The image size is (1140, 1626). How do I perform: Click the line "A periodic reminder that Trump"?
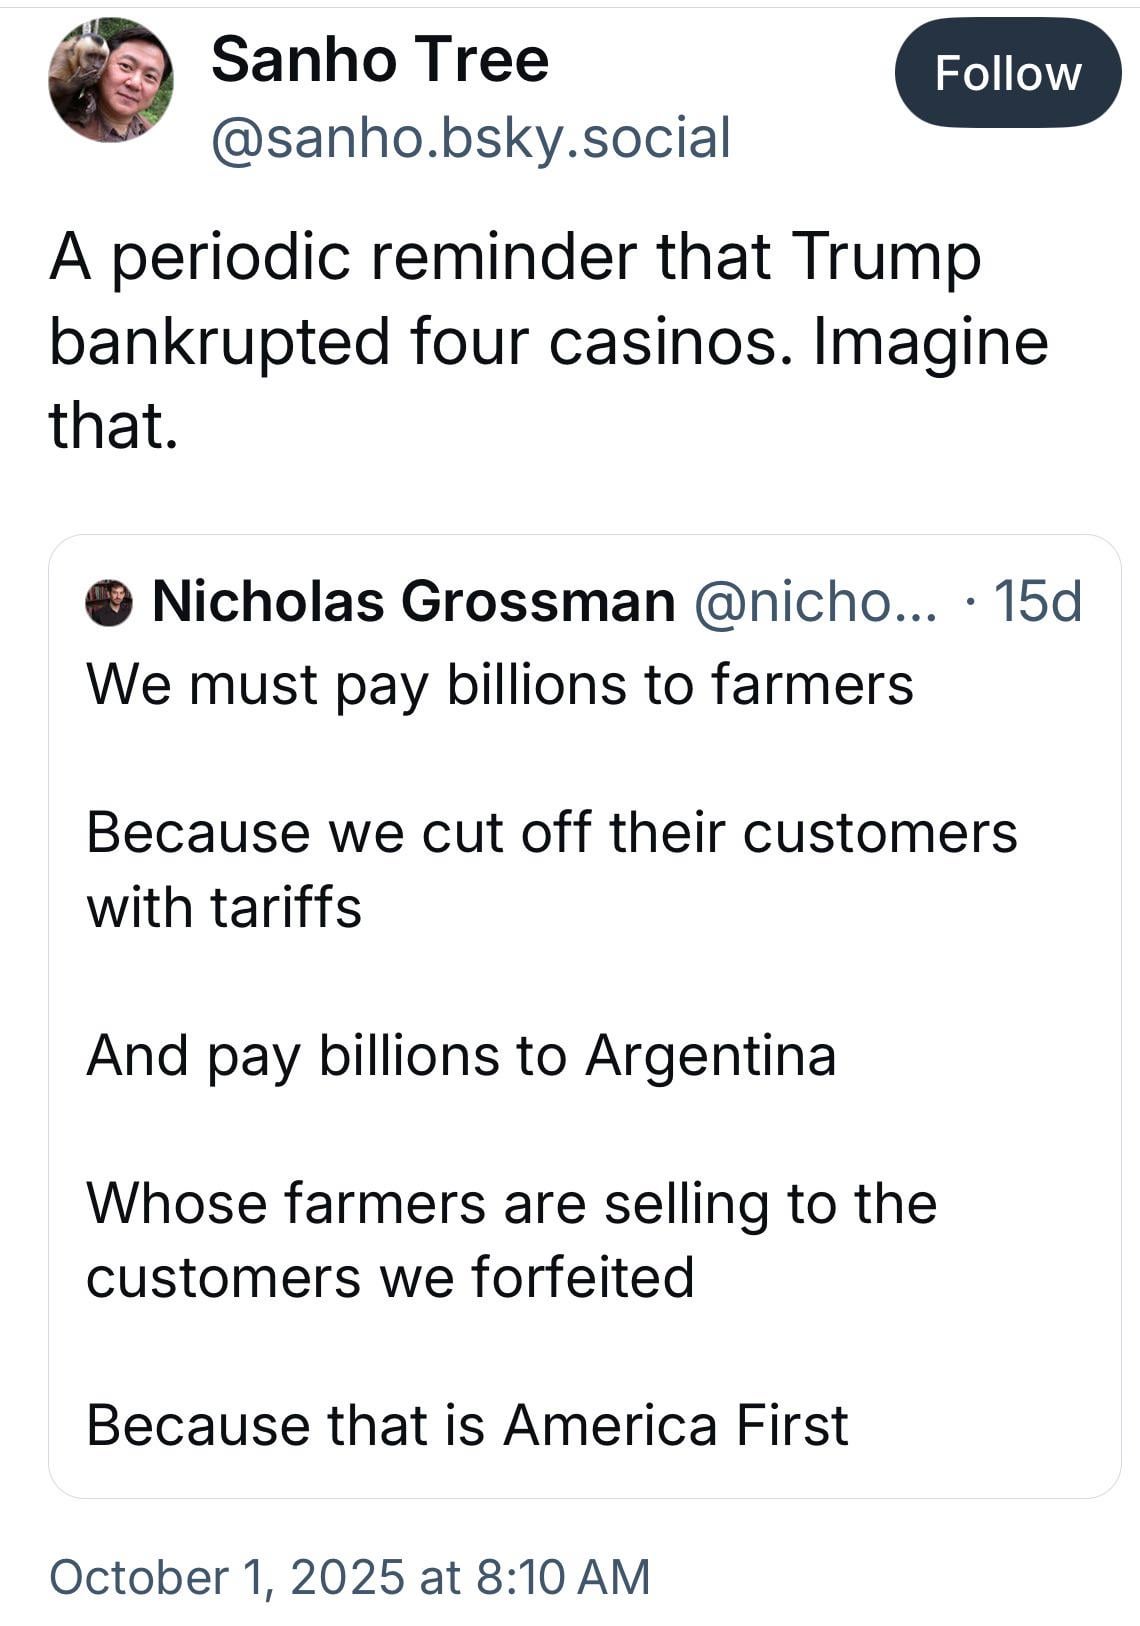(x=515, y=257)
